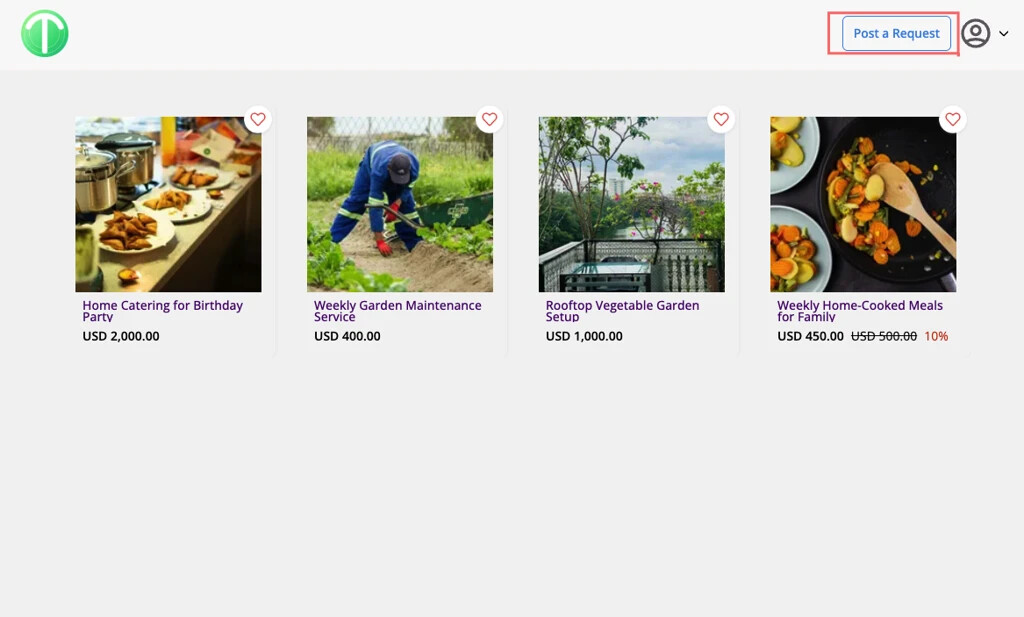Open the user profile avatar icon

pos(975,33)
